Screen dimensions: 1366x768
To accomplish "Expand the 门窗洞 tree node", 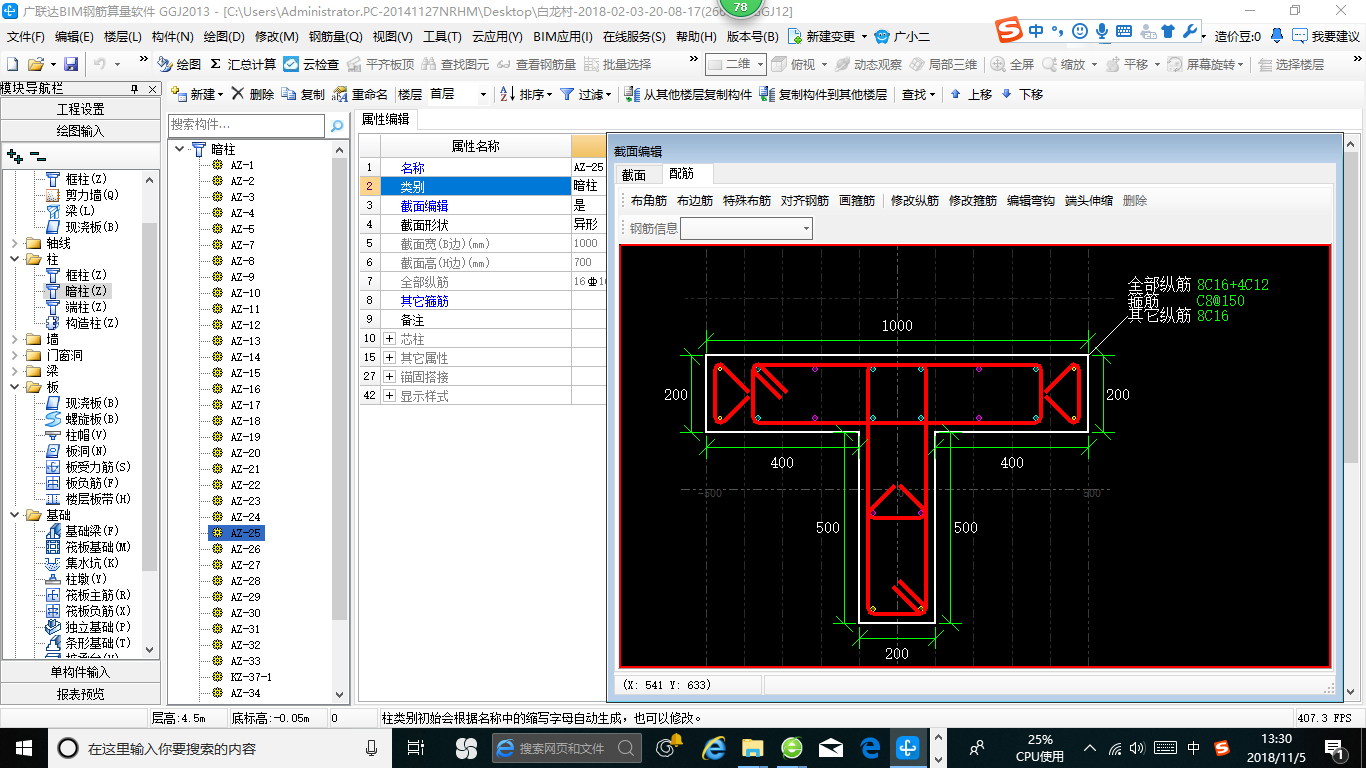I will click(14, 355).
